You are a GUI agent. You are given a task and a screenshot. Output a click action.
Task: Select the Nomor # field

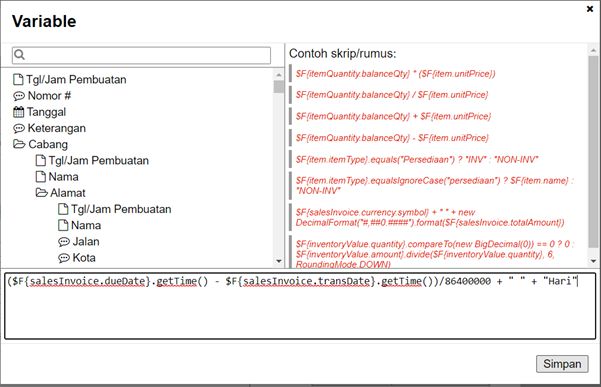(49, 96)
